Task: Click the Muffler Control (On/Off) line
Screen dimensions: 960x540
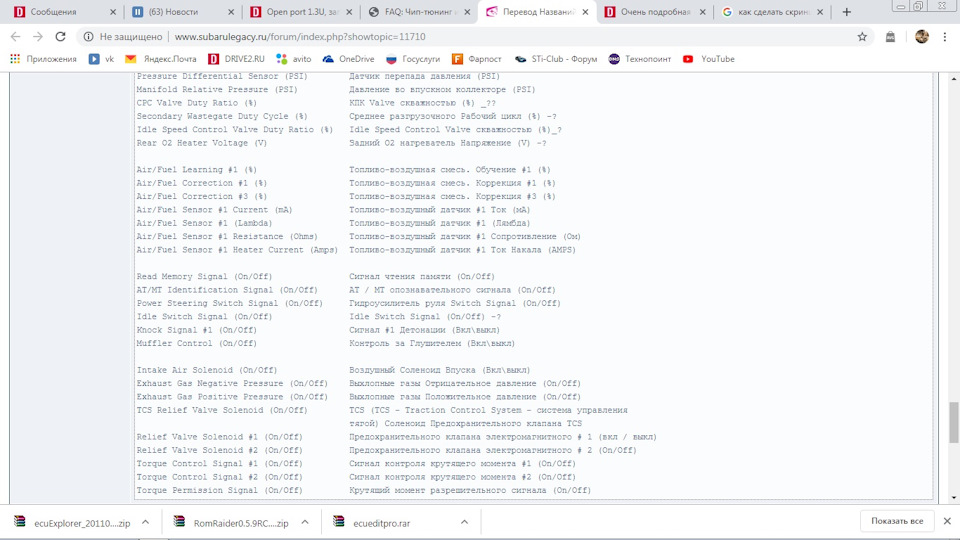Action: click(197, 343)
